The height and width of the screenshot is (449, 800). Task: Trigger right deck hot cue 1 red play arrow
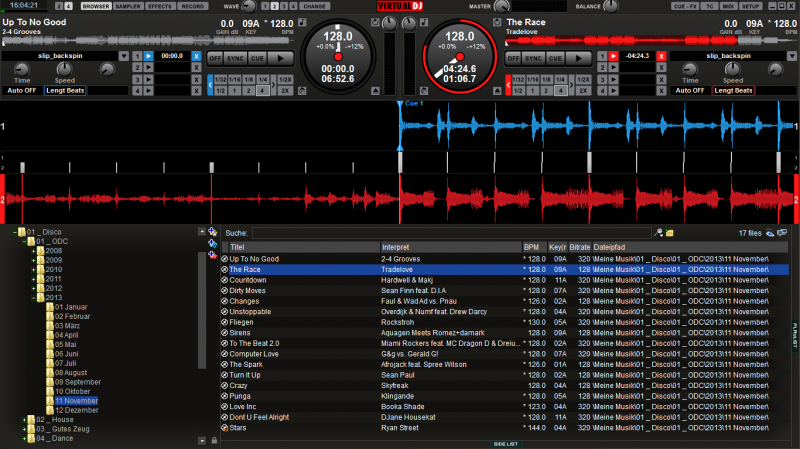click(x=614, y=56)
